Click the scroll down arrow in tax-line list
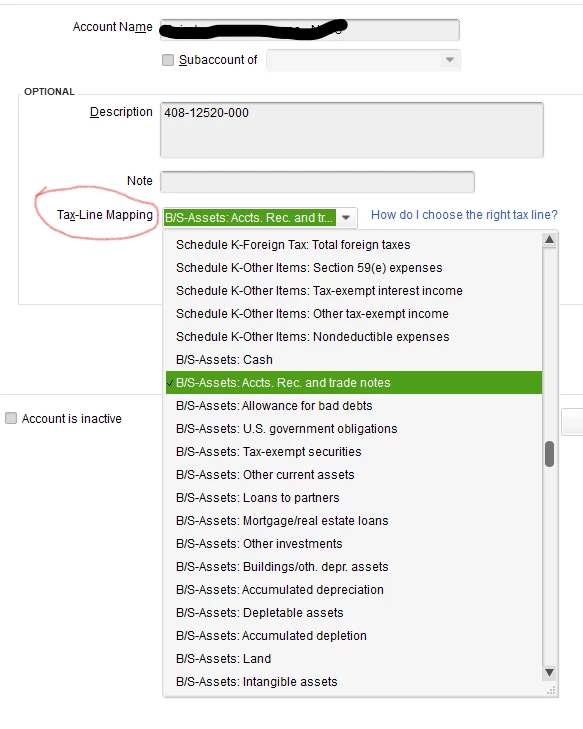 [x=549, y=673]
